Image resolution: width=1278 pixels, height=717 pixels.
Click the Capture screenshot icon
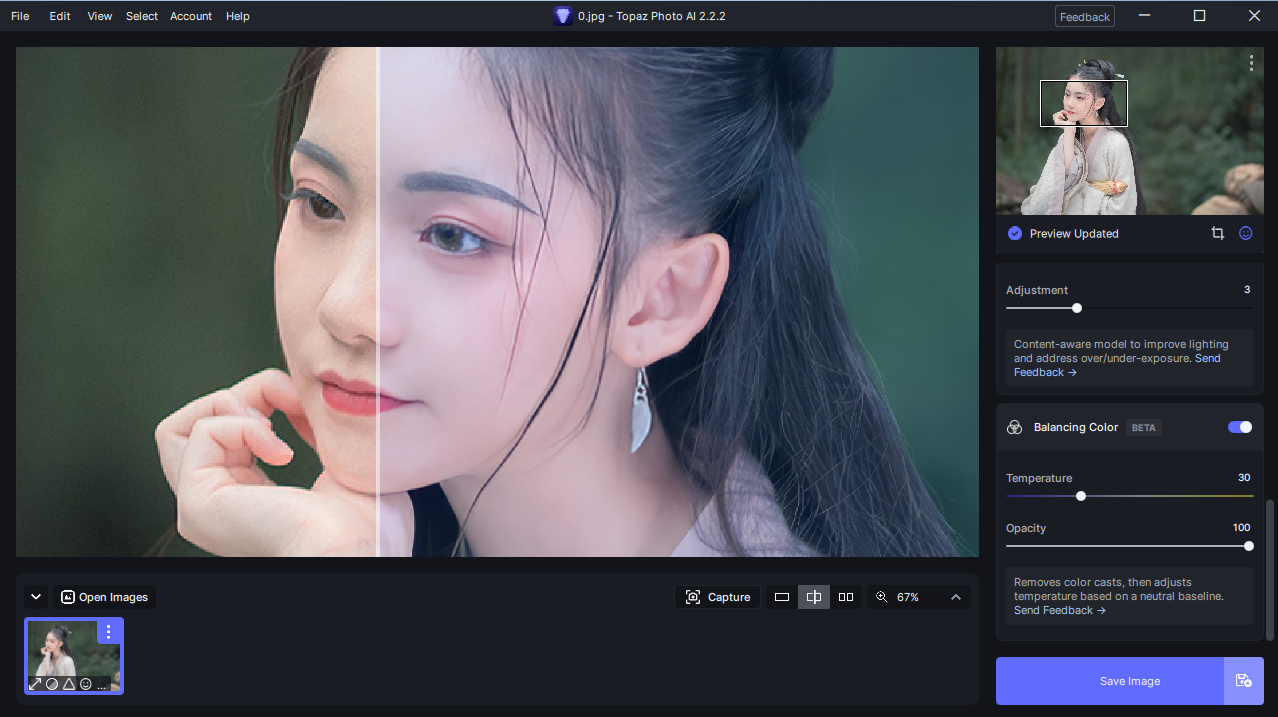tap(693, 597)
